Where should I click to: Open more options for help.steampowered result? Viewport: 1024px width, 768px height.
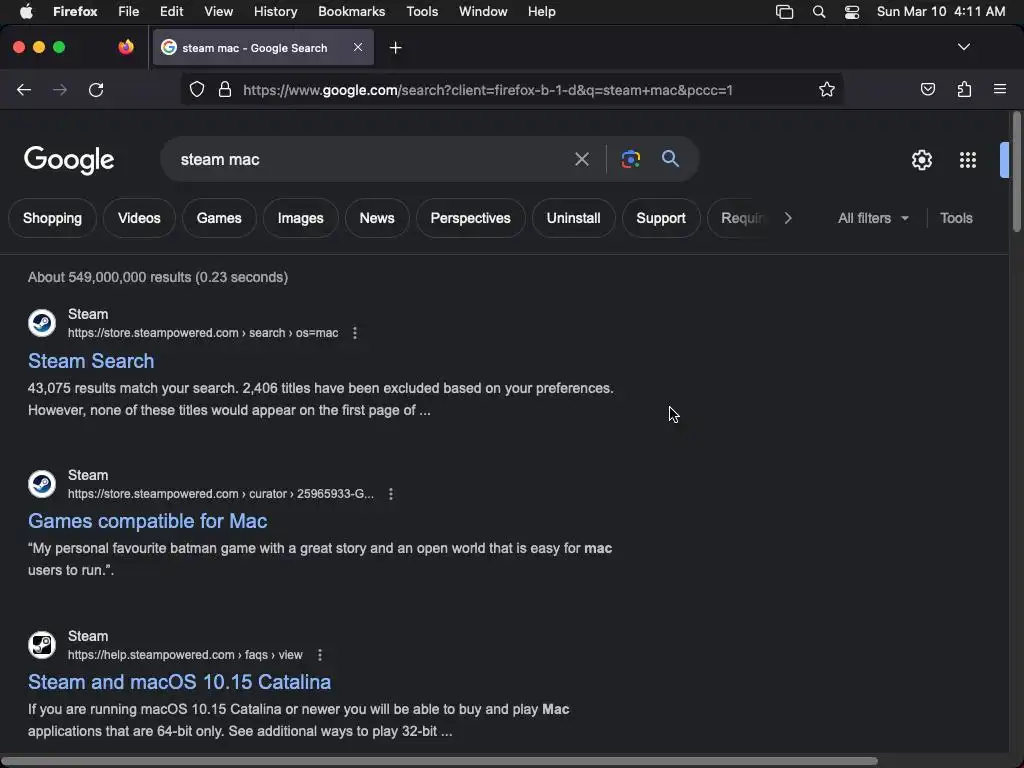coord(319,655)
